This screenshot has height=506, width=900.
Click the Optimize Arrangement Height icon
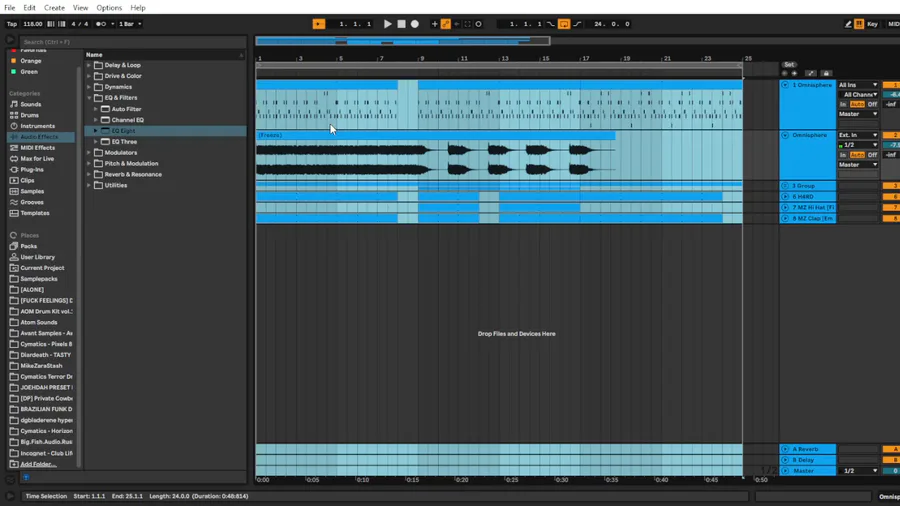tap(810, 73)
